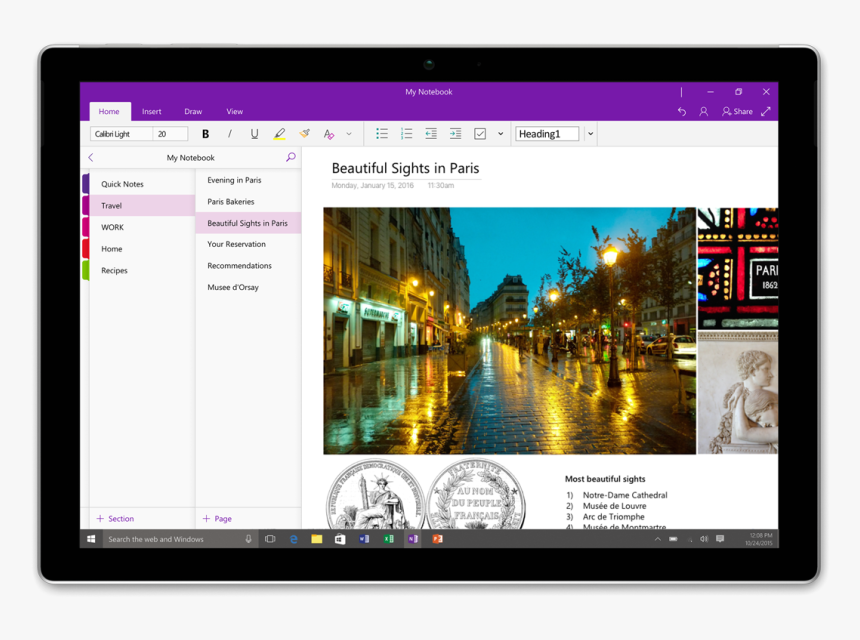This screenshot has width=860, height=640.
Task: Insert a To Do tag checkbox
Action: tap(480, 133)
